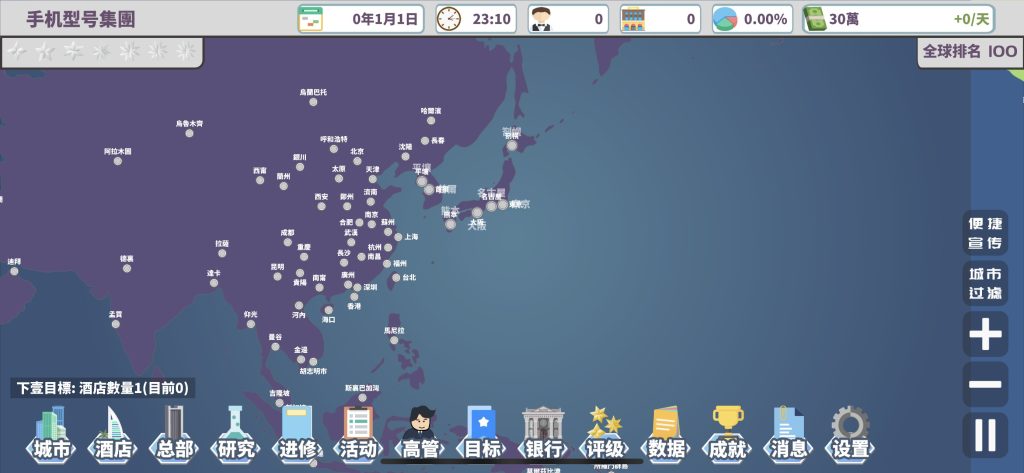Go to the 银行 bank menu

tap(543, 434)
